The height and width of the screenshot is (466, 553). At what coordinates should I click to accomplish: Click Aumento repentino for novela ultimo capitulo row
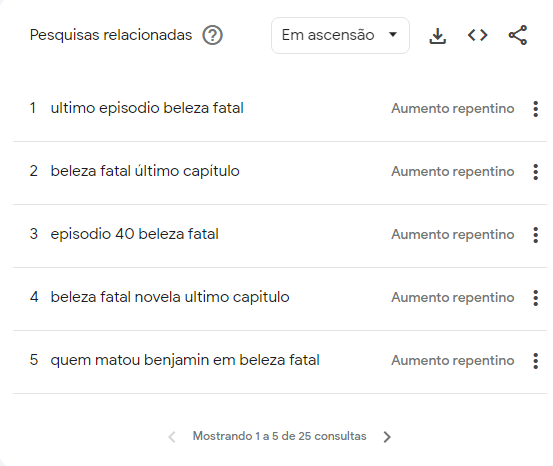point(453,297)
